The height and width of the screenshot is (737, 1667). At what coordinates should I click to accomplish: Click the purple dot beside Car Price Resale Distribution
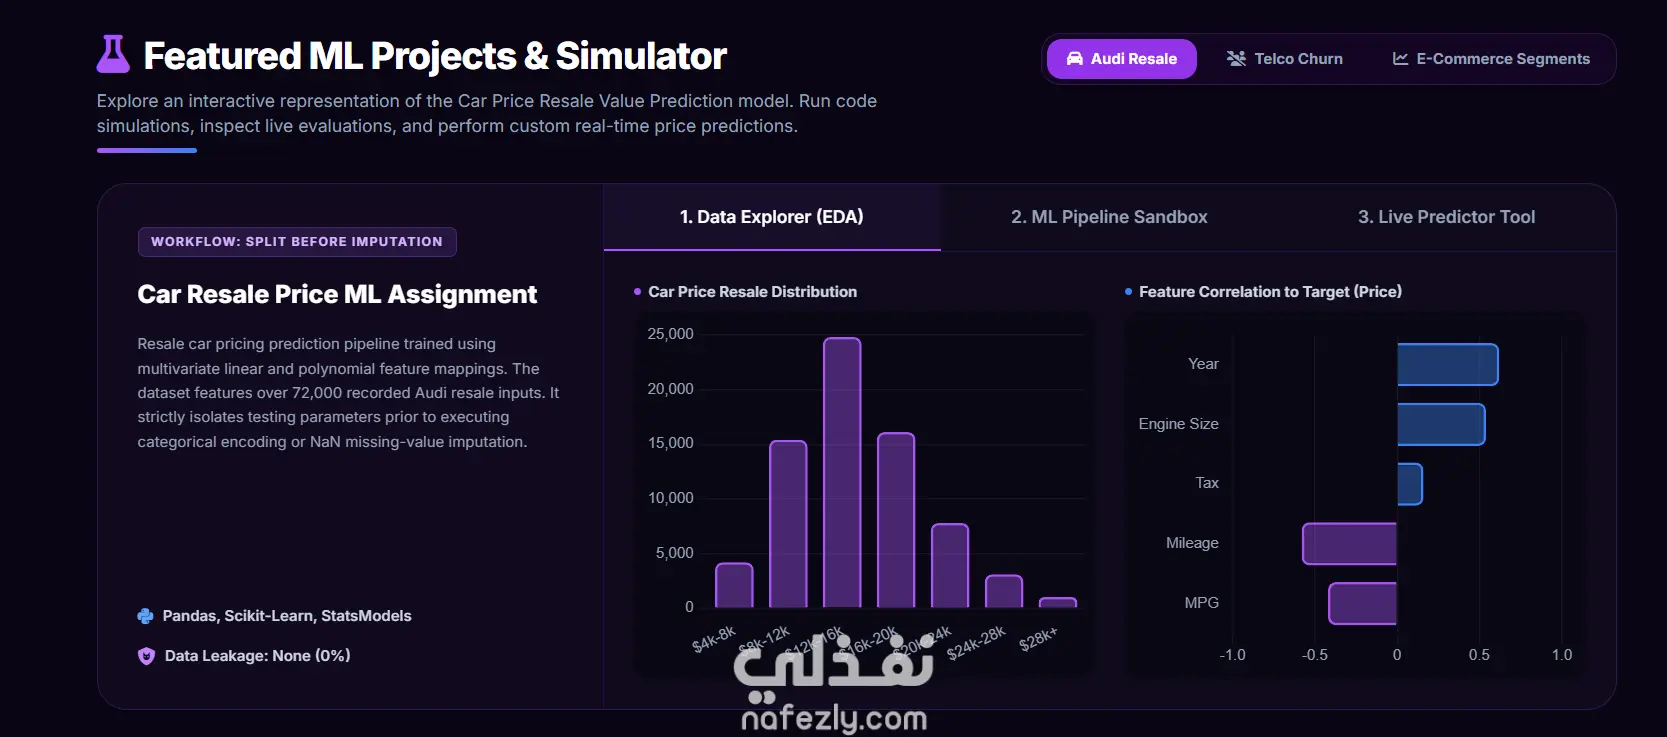coord(638,292)
